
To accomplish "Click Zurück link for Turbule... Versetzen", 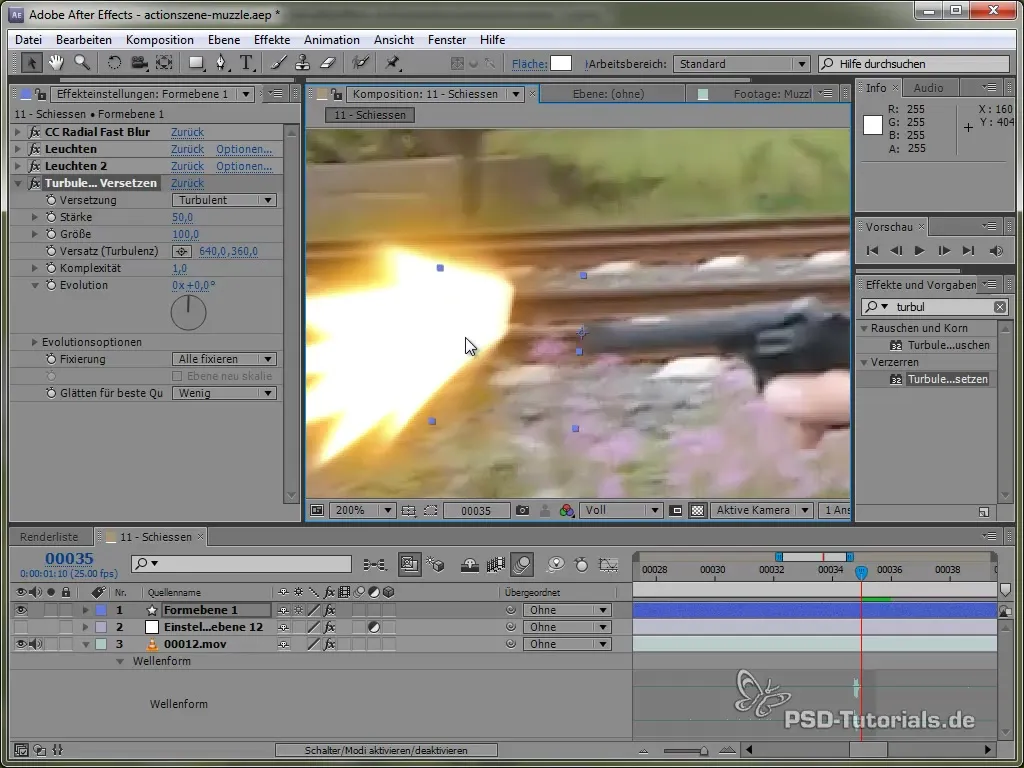I will pos(187,183).
